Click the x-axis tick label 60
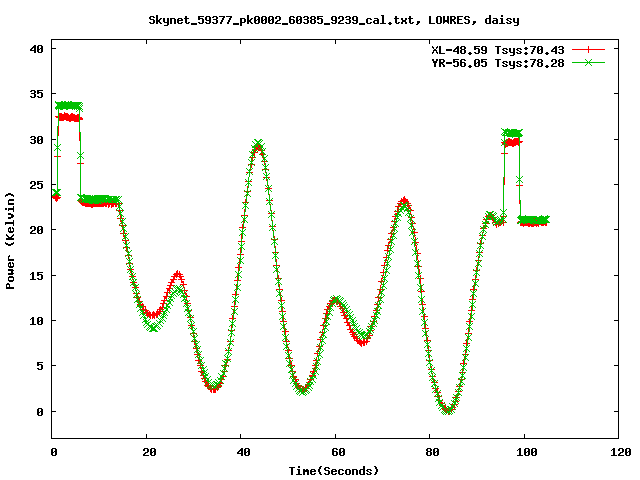Viewport: 640px width, 480px height. point(338,452)
